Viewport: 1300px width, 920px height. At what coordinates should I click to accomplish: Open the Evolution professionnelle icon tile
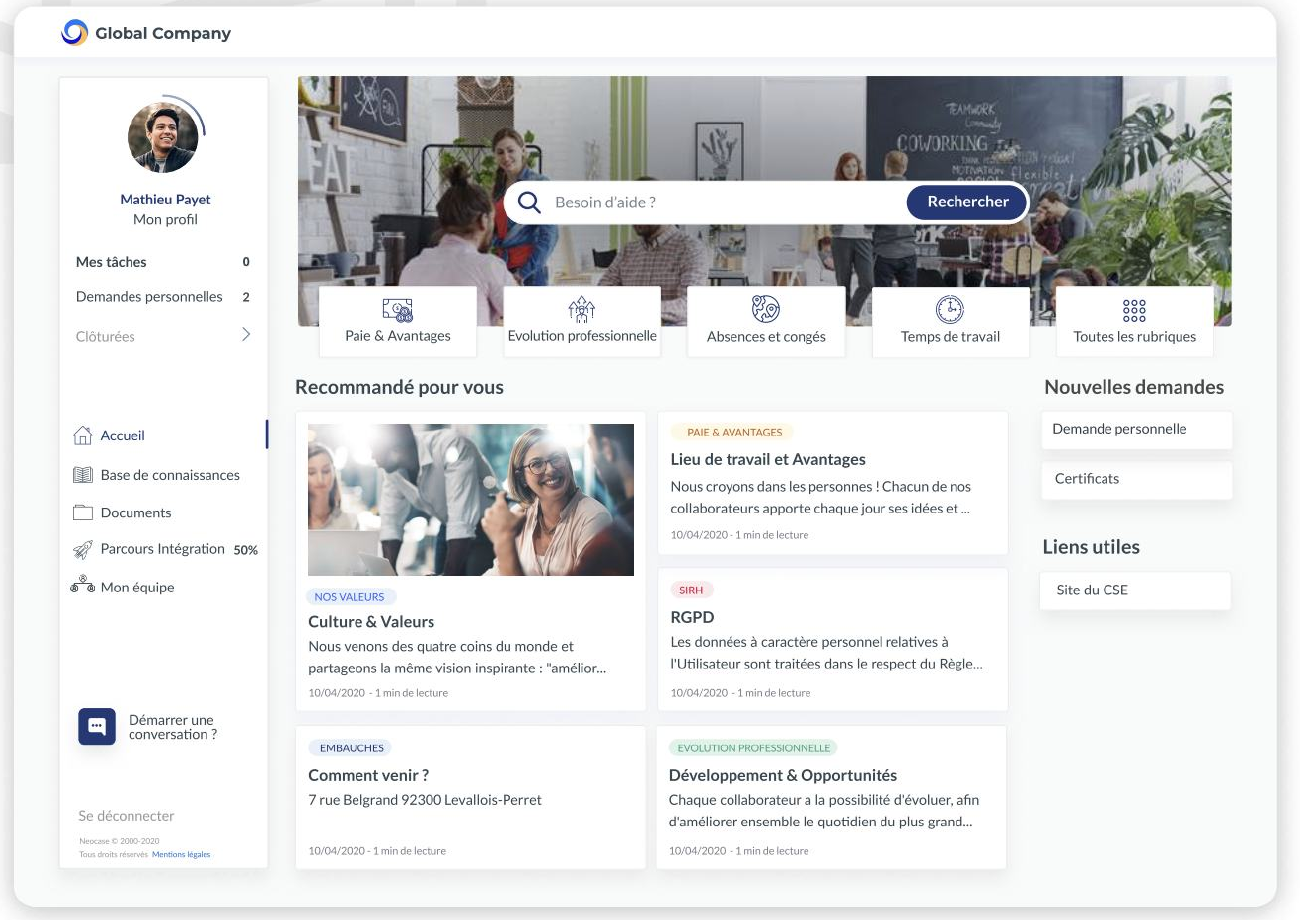(582, 322)
